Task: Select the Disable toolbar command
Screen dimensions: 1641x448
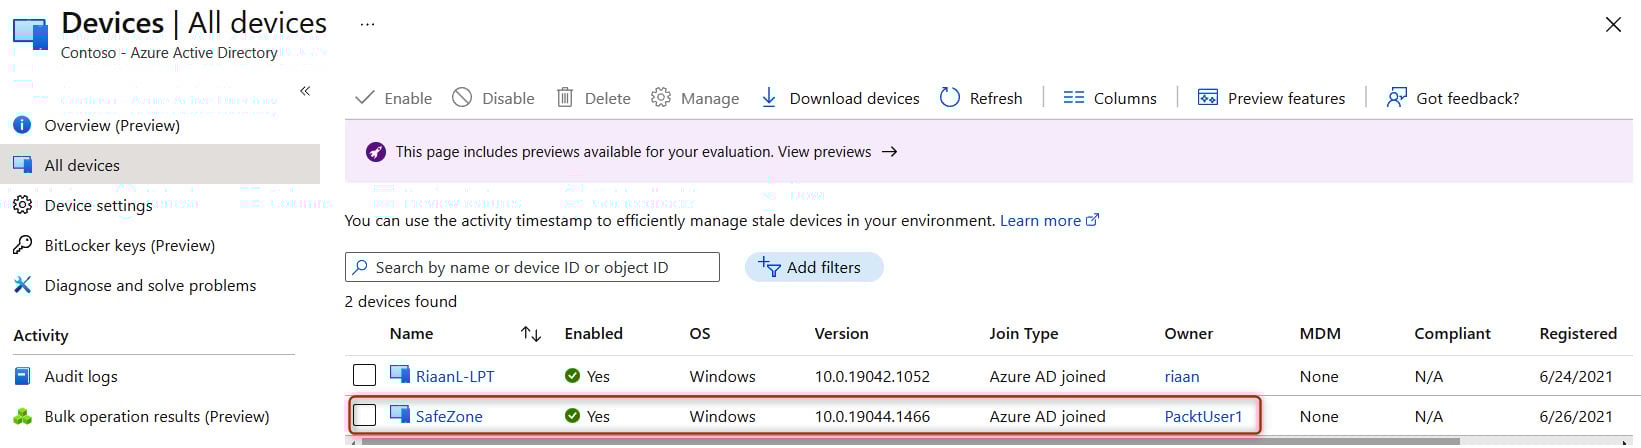Action: pyautogui.click(x=493, y=98)
